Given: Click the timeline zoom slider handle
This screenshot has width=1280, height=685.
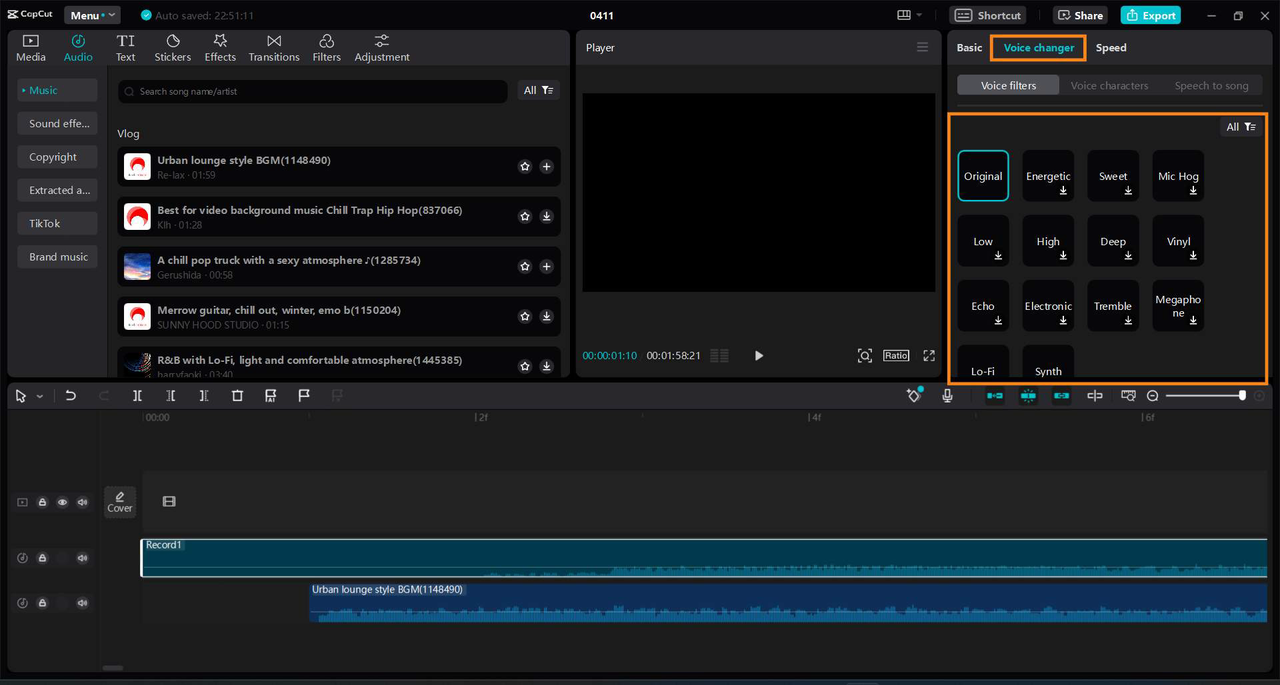Looking at the screenshot, I should tap(1242, 396).
